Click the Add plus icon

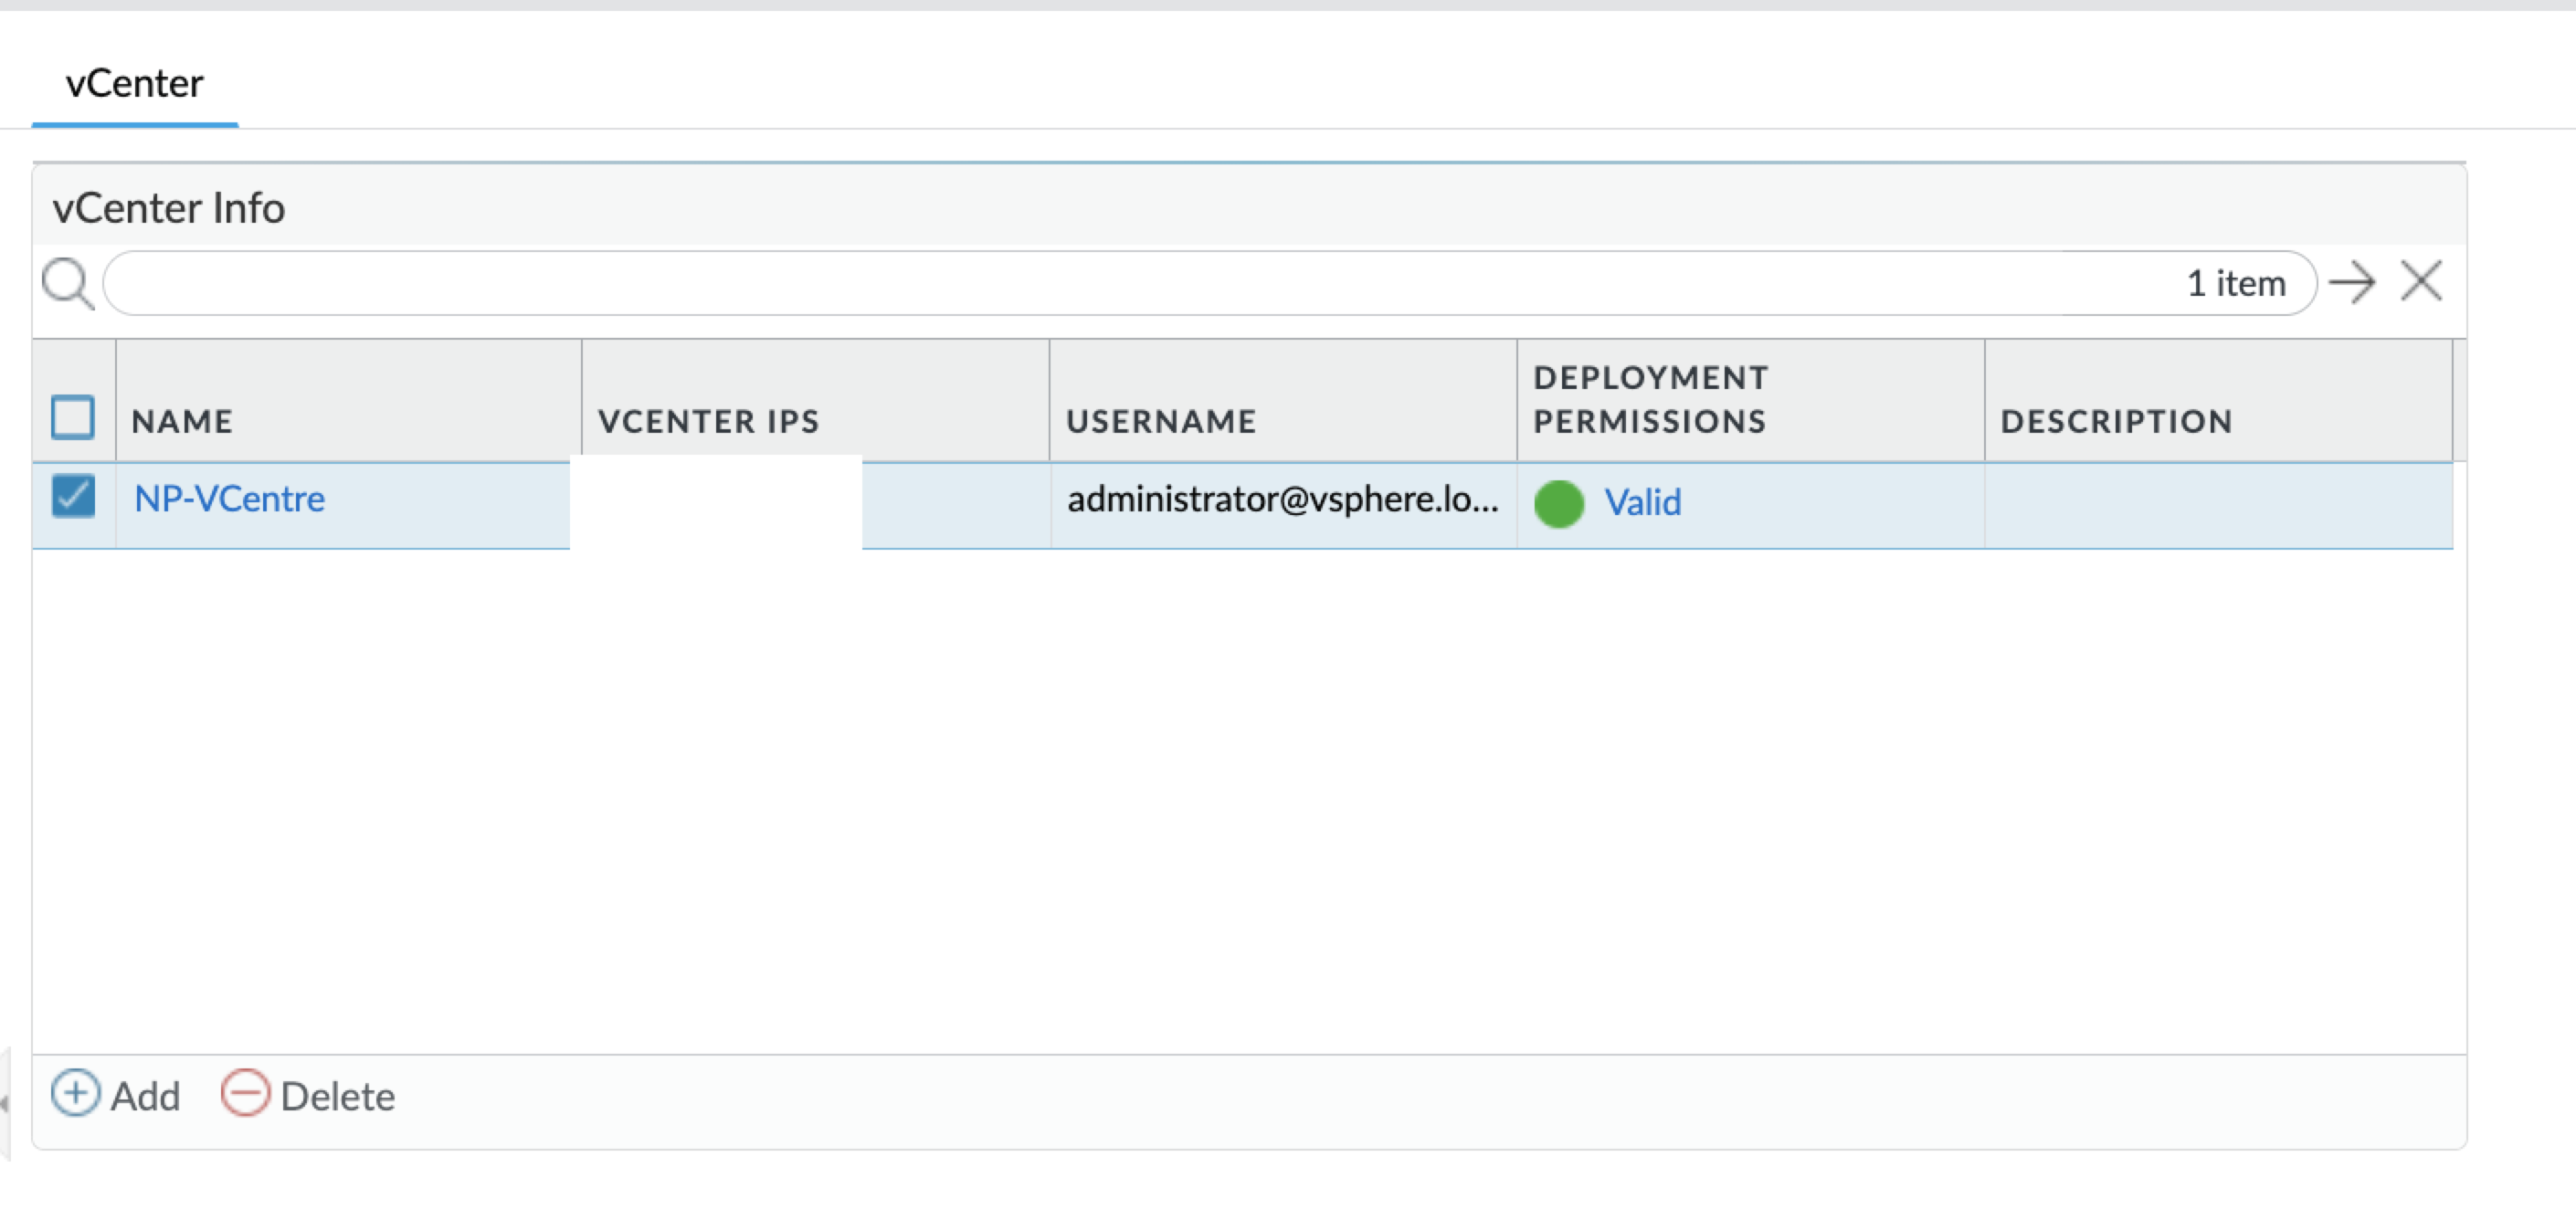75,1093
